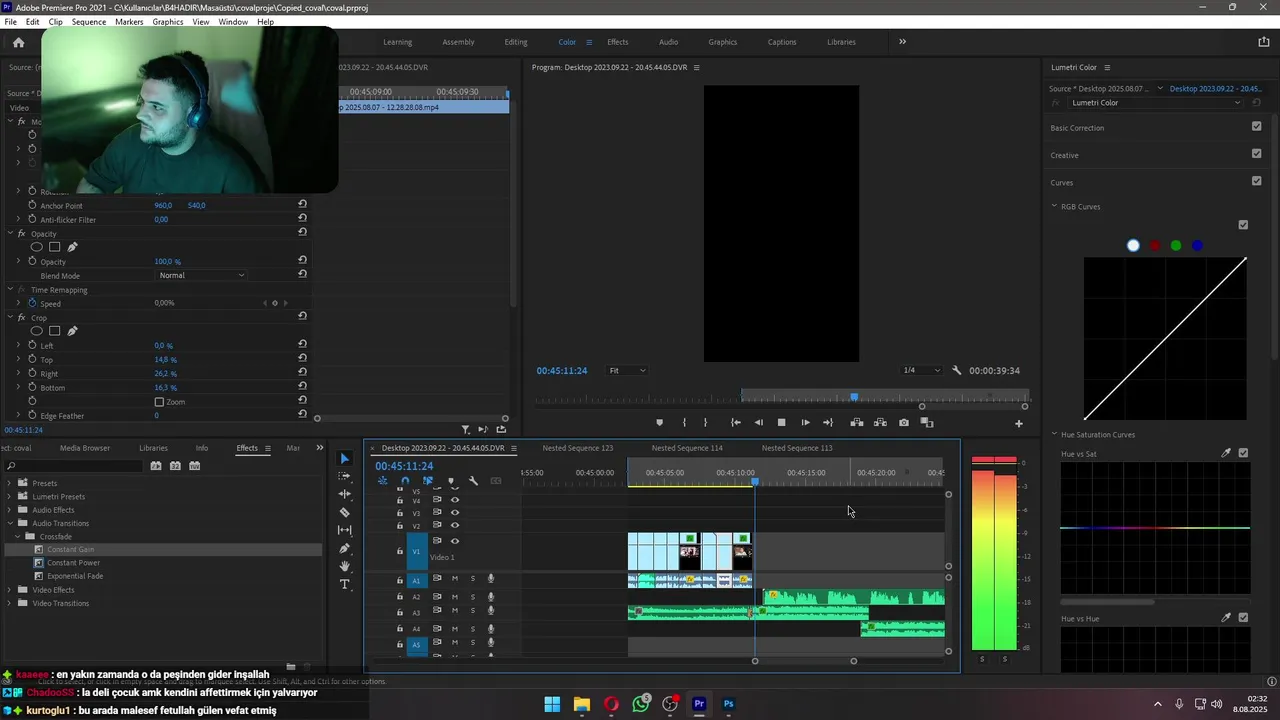Select the Ripple Edit tool
The width and height of the screenshot is (1280, 720).
(x=345, y=494)
